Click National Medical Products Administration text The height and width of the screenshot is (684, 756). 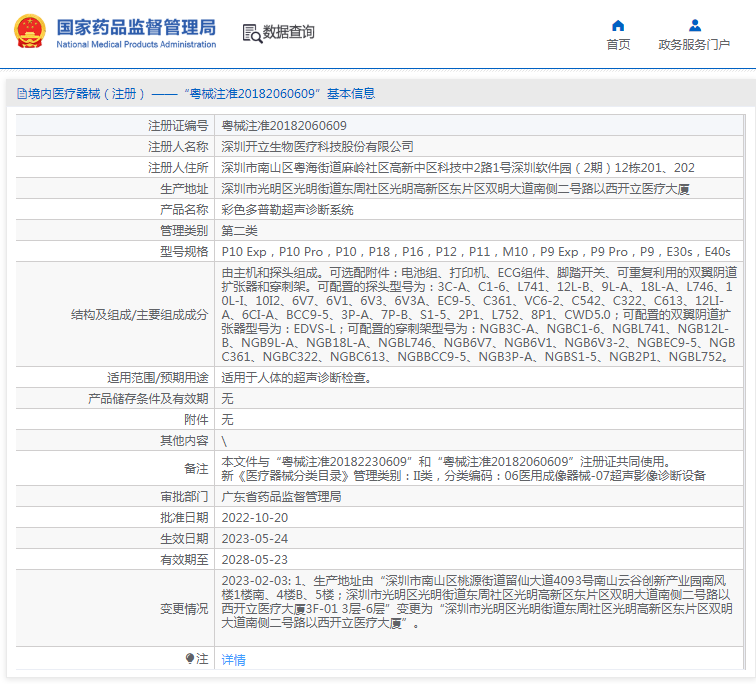136,44
